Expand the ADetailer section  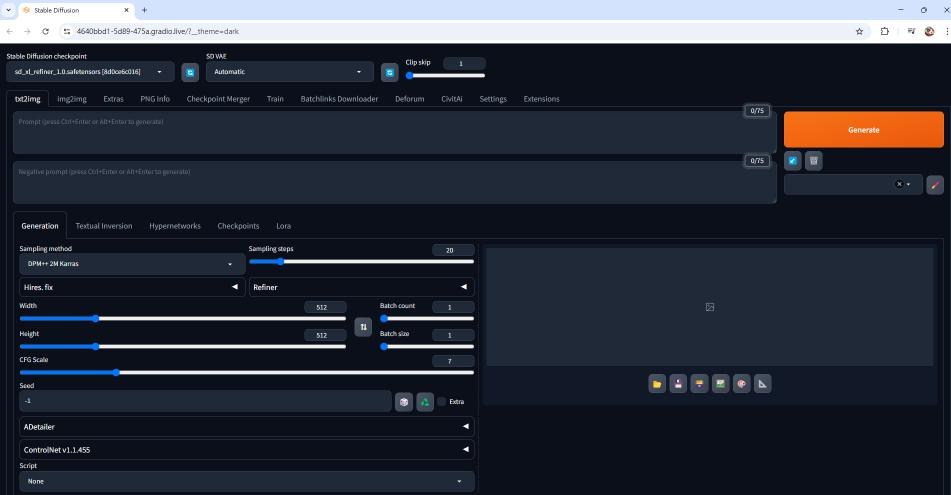point(246,426)
